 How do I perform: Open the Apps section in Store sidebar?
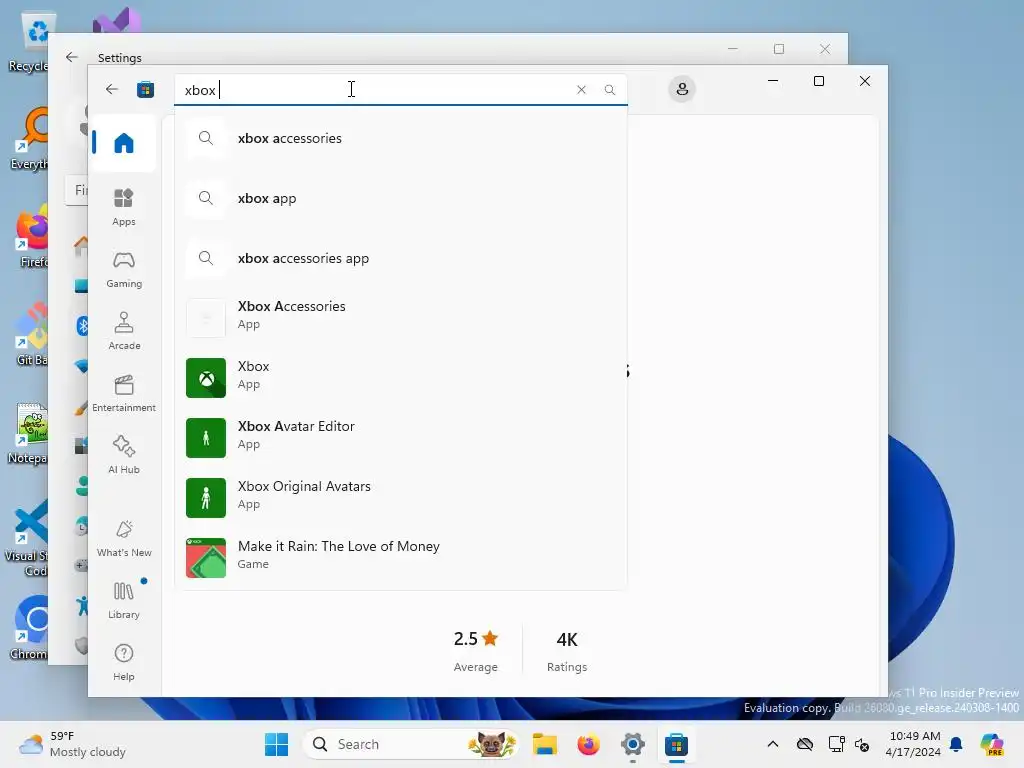pos(123,207)
